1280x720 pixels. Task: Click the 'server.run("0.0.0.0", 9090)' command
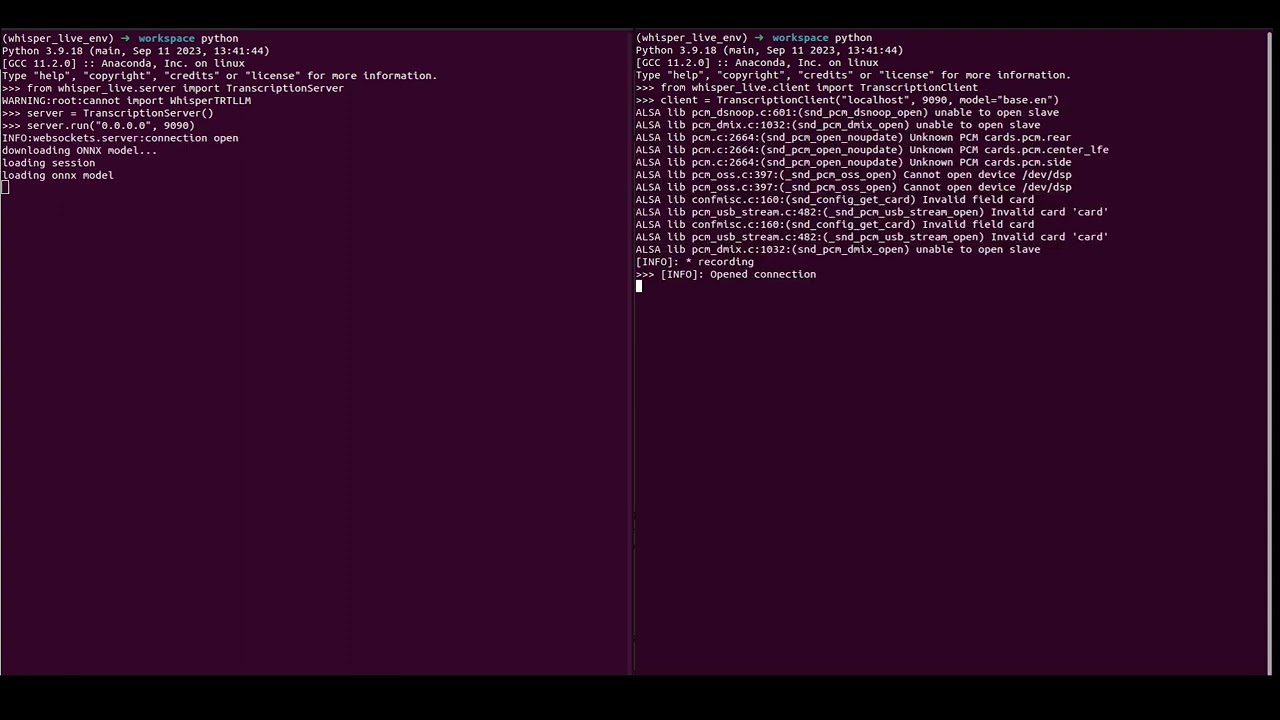[98, 125]
